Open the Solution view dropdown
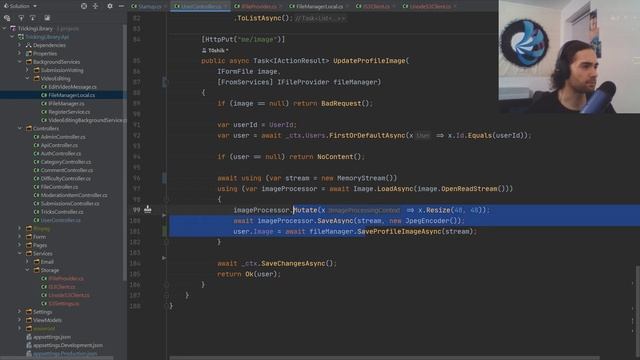The height and width of the screenshot is (360, 640). (20, 6)
